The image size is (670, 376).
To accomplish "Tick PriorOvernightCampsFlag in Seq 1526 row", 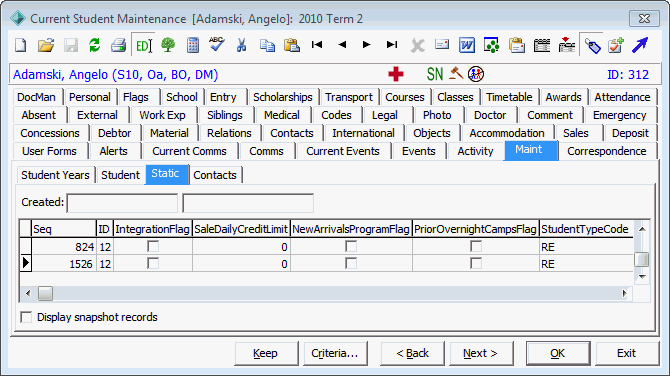I will [x=476, y=263].
